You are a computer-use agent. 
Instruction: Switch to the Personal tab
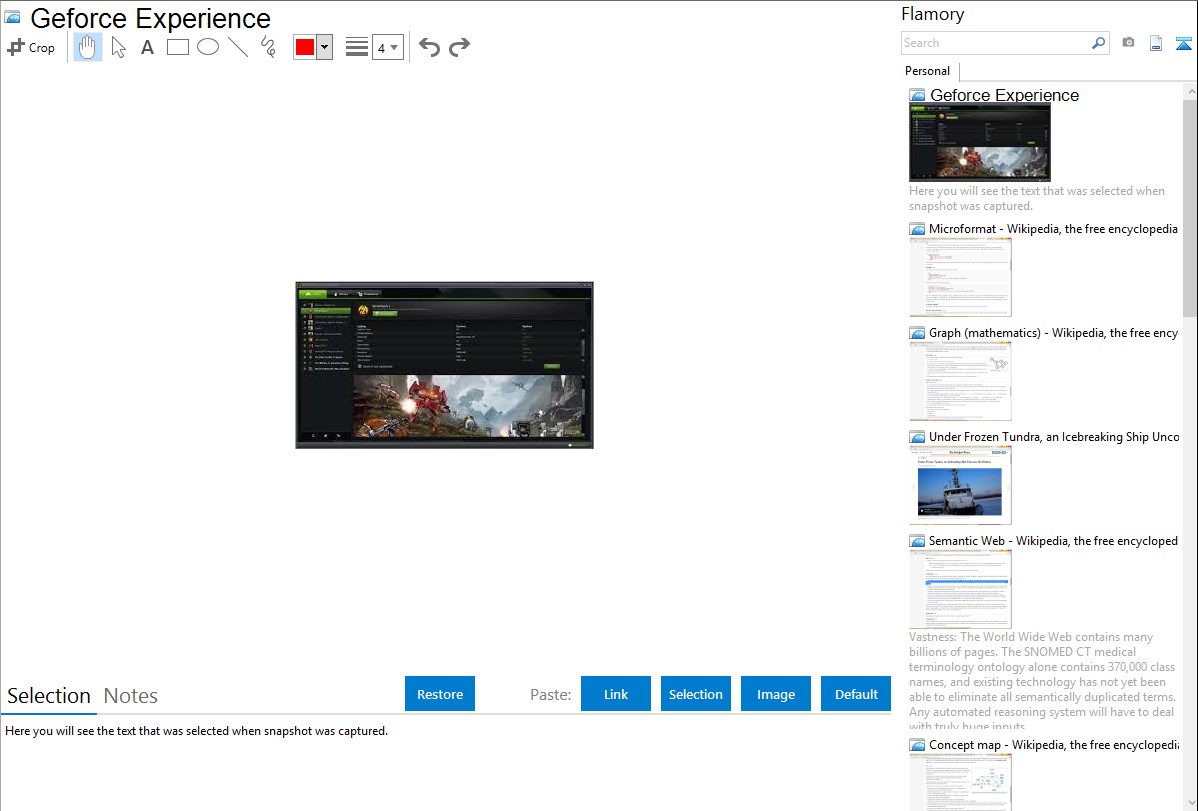[x=927, y=71]
